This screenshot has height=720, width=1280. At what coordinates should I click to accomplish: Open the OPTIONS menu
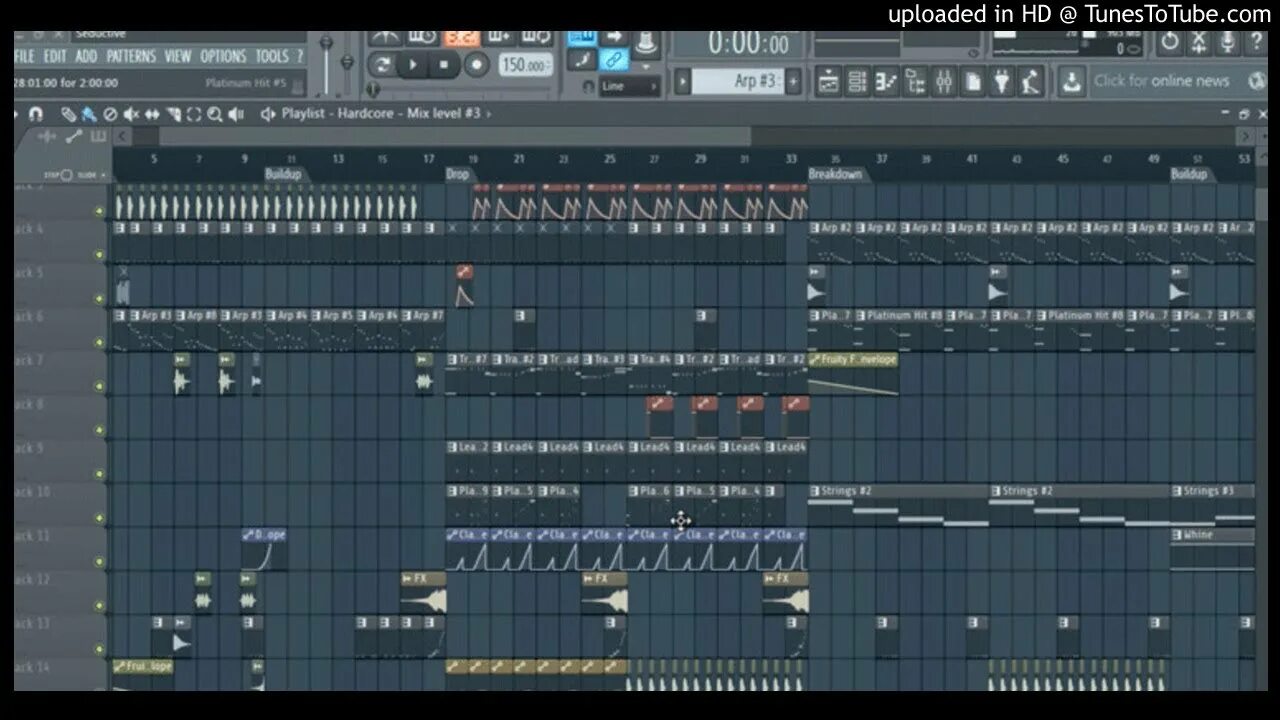click(x=223, y=57)
